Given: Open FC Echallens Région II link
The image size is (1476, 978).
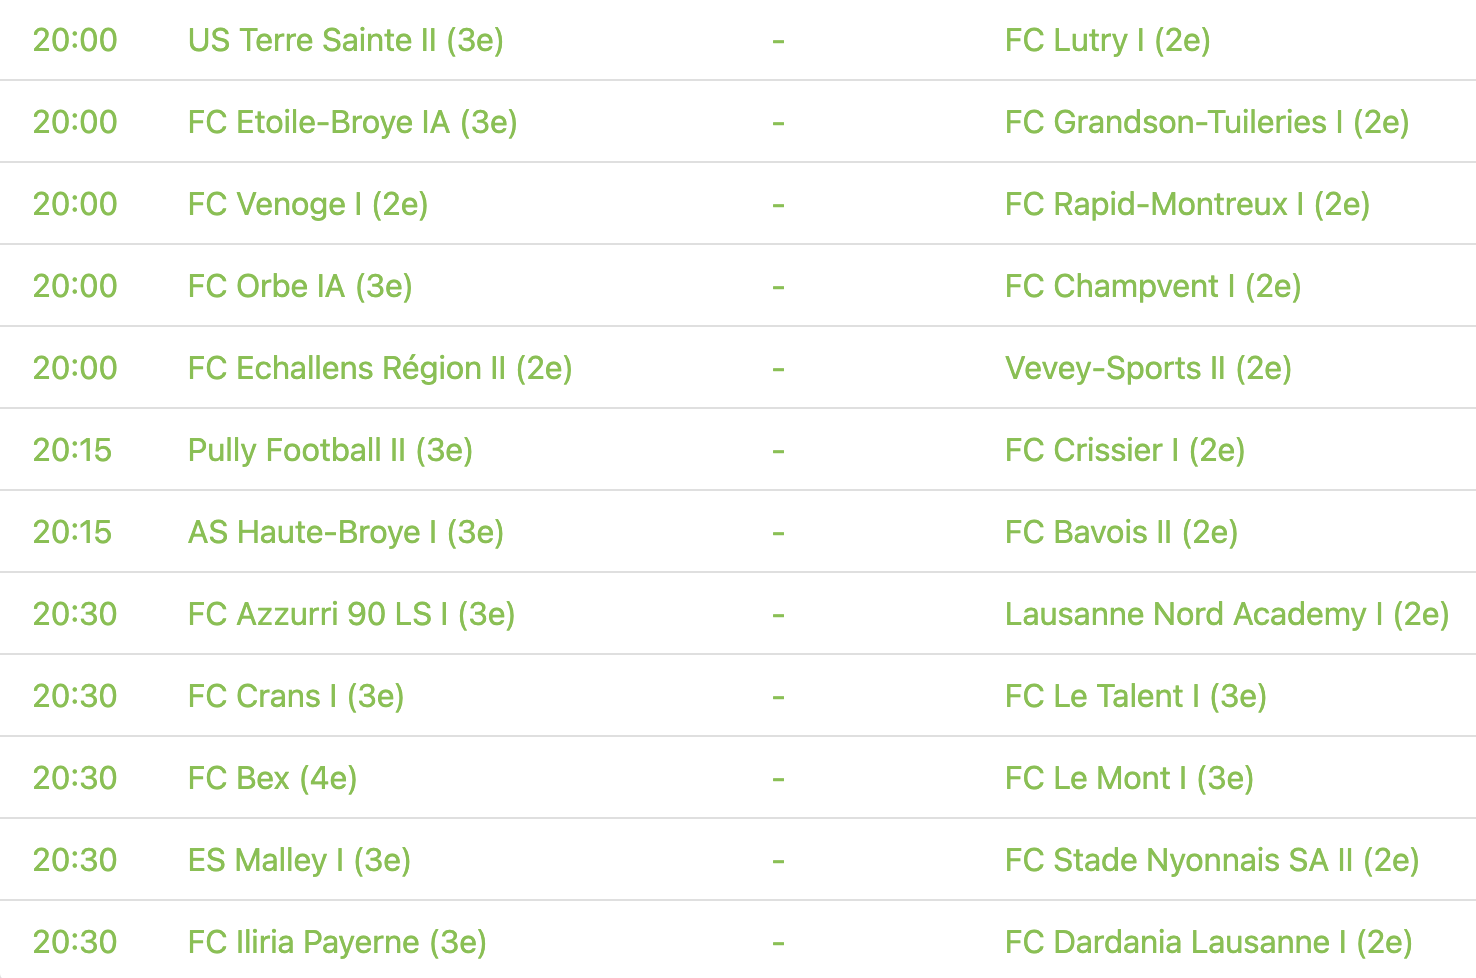Looking at the screenshot, I should point(380,368).
